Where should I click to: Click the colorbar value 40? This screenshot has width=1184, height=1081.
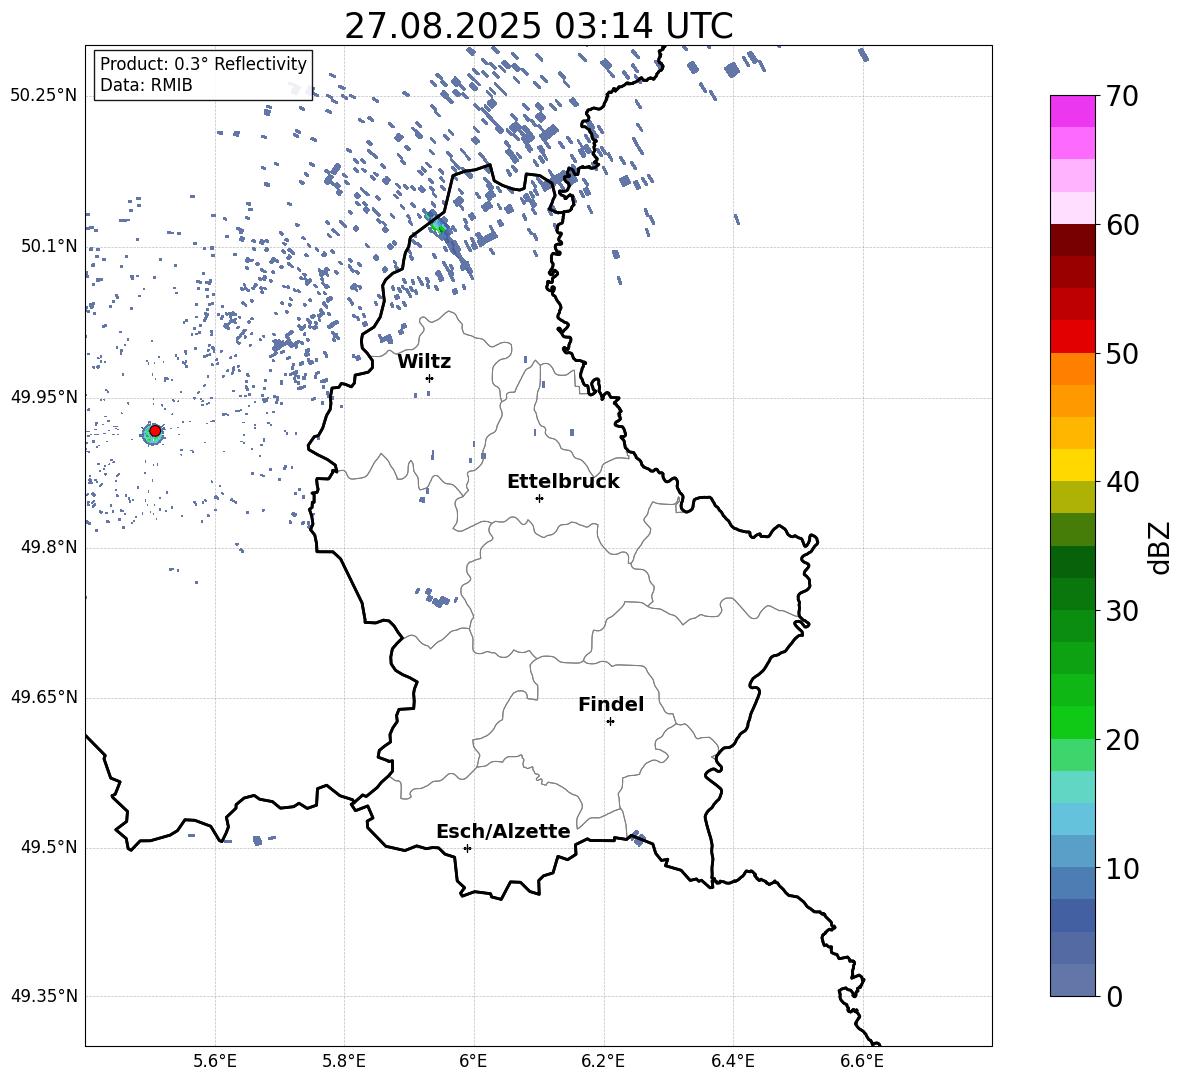coord(1122,482)
